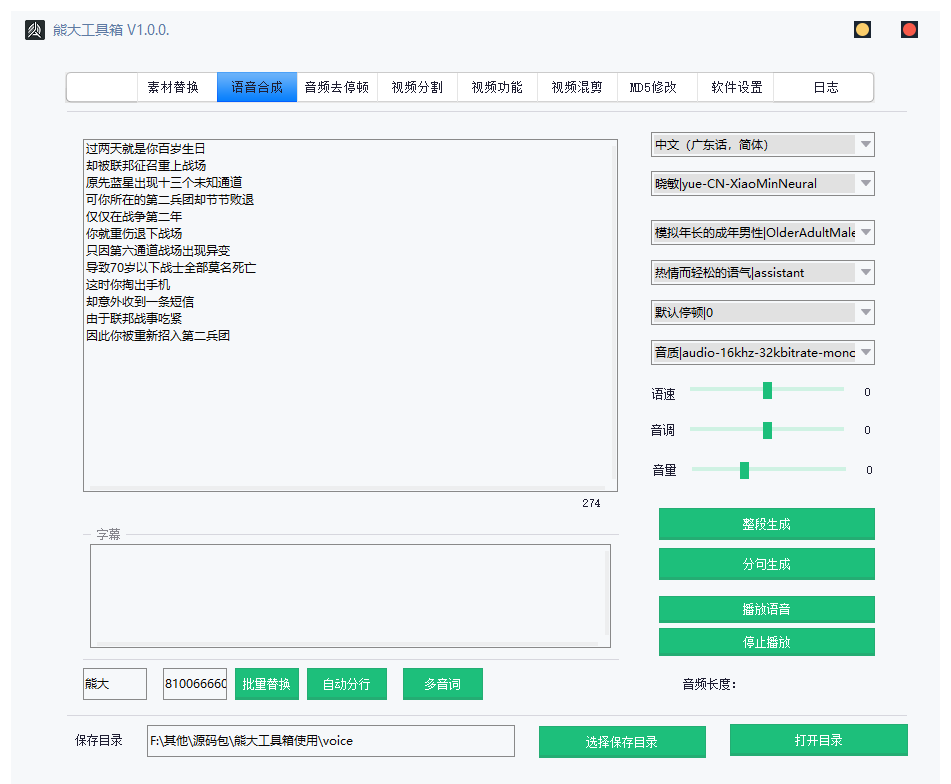Expand the 中文（广东话，简体） language dropdown
This screenshot has height=784, width=951.
coord(762,145)
